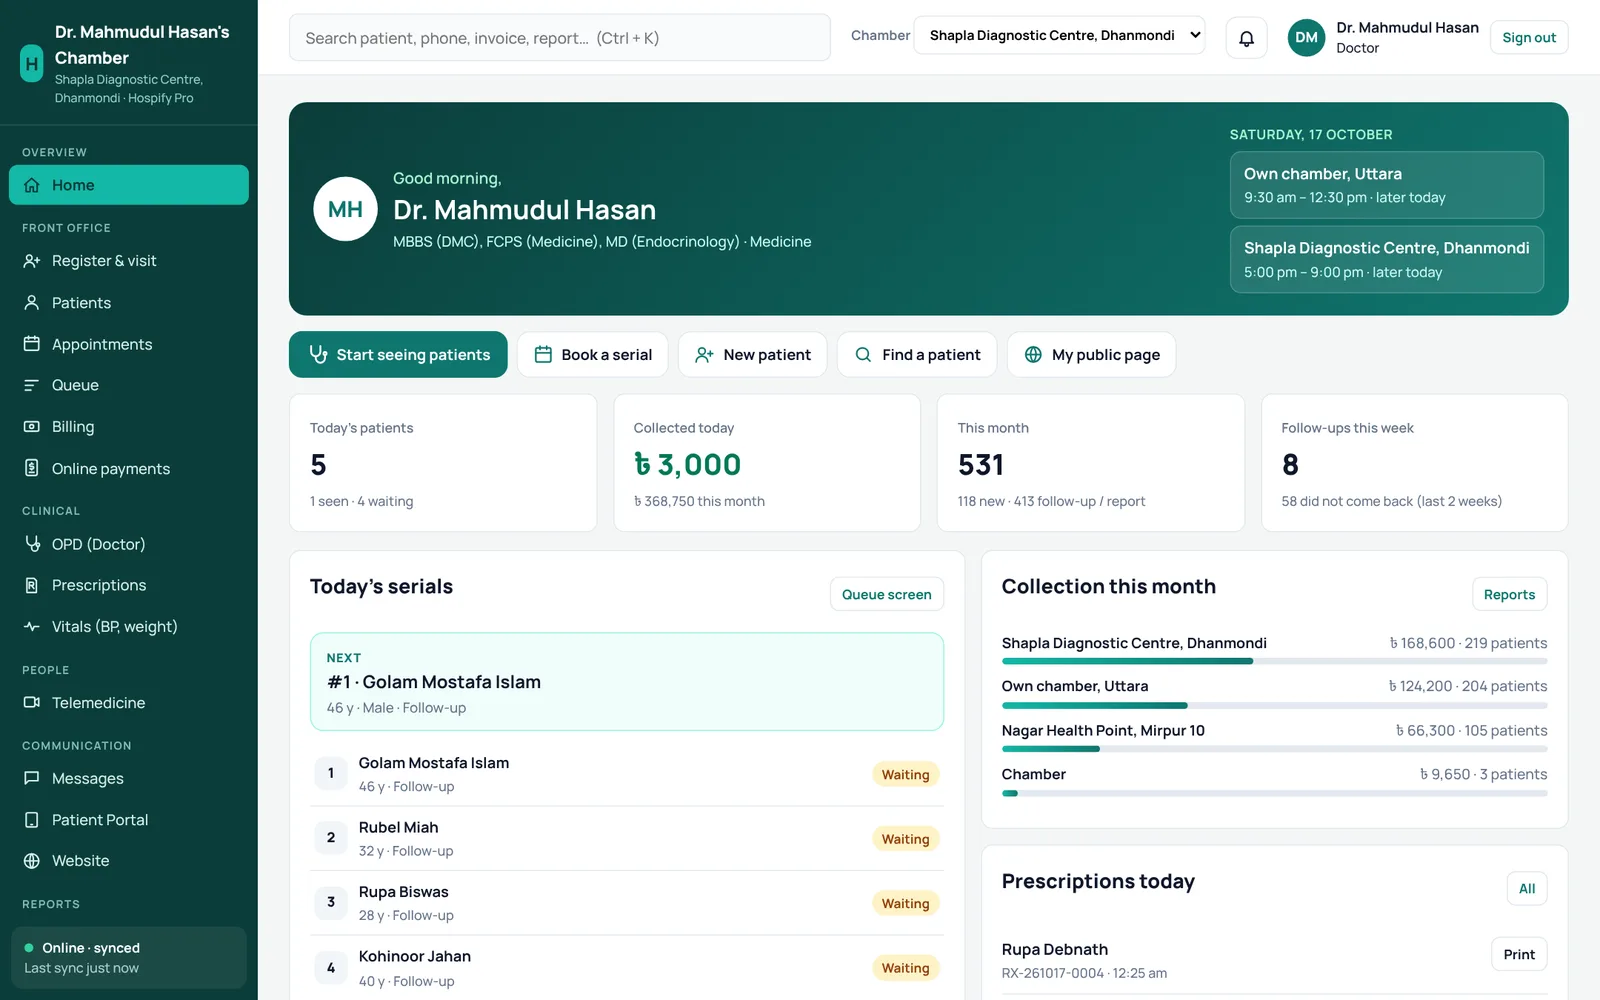The width and height of the screenshot is (1600, 1000).
Task: Click Waiting badge for Rupa Biswas
Action: pos(906,903)
